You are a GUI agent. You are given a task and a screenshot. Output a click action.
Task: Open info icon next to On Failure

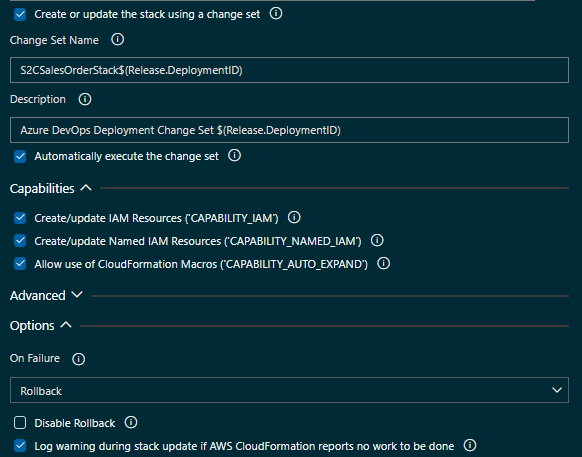[x=78, y=359]
